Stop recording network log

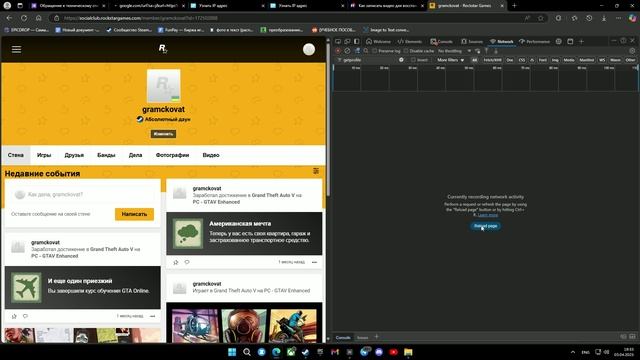point(338,51)
